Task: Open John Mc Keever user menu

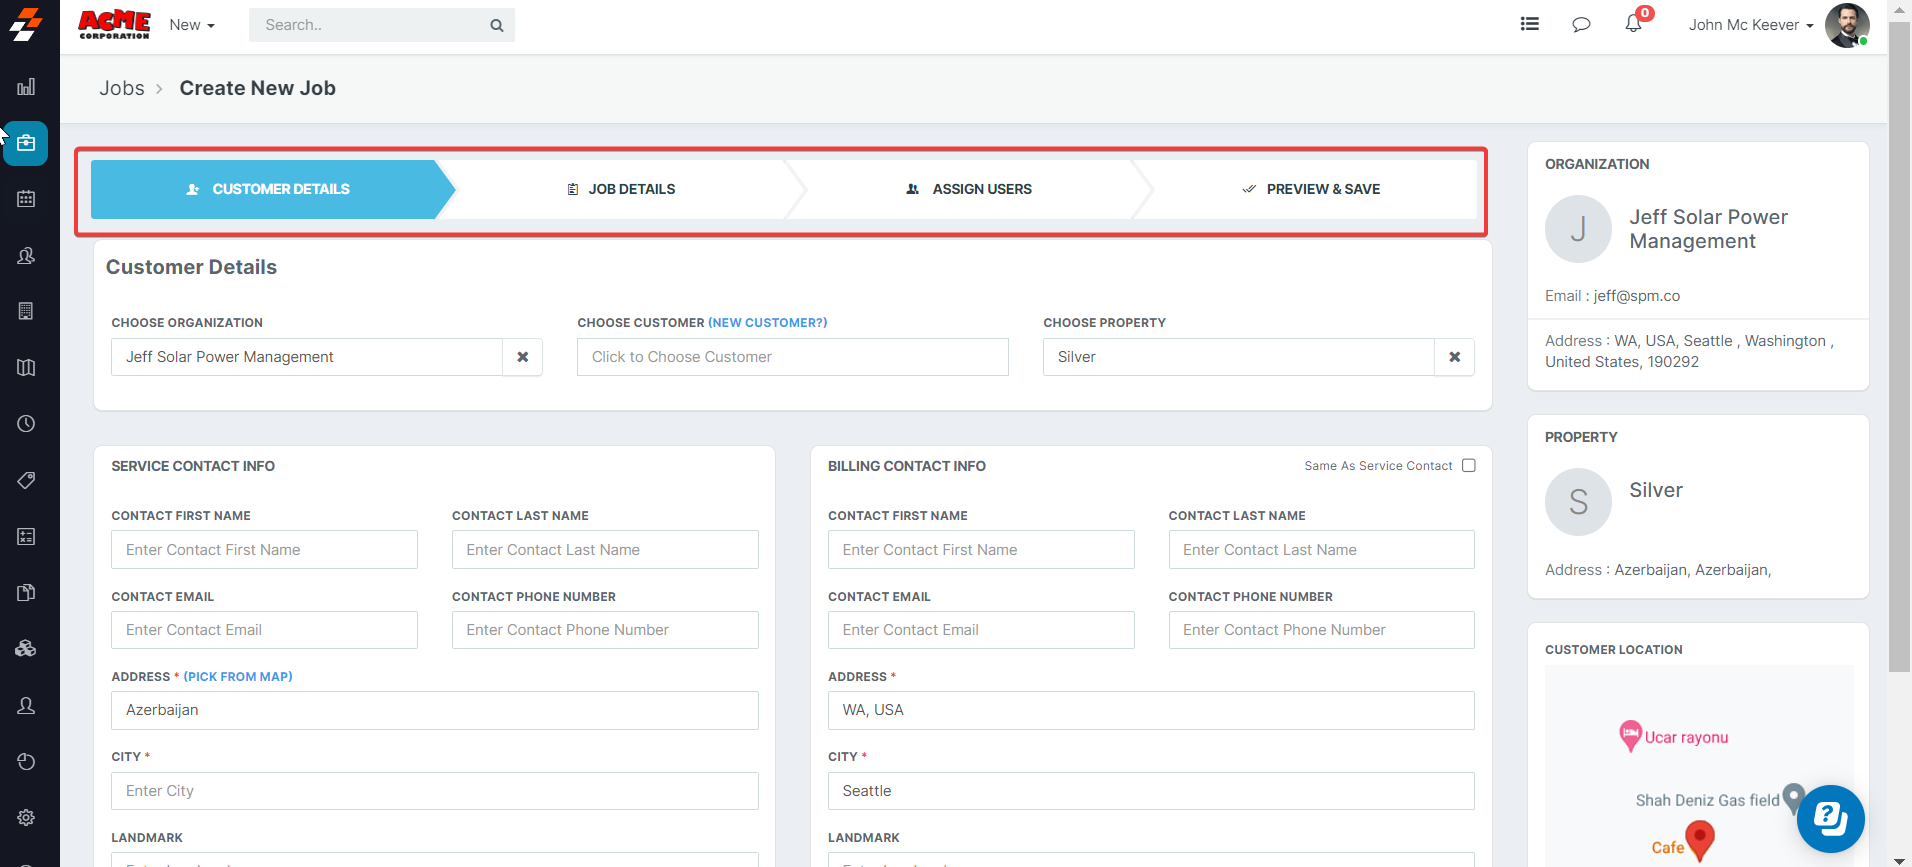Action: (x=1750, y=25)
